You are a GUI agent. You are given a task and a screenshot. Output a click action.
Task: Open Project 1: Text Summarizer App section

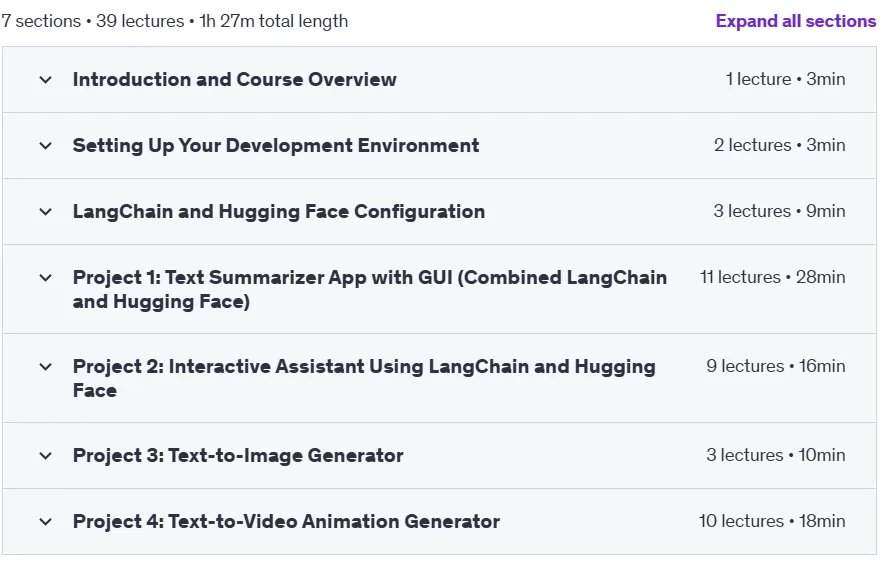[x=370, y=289]
